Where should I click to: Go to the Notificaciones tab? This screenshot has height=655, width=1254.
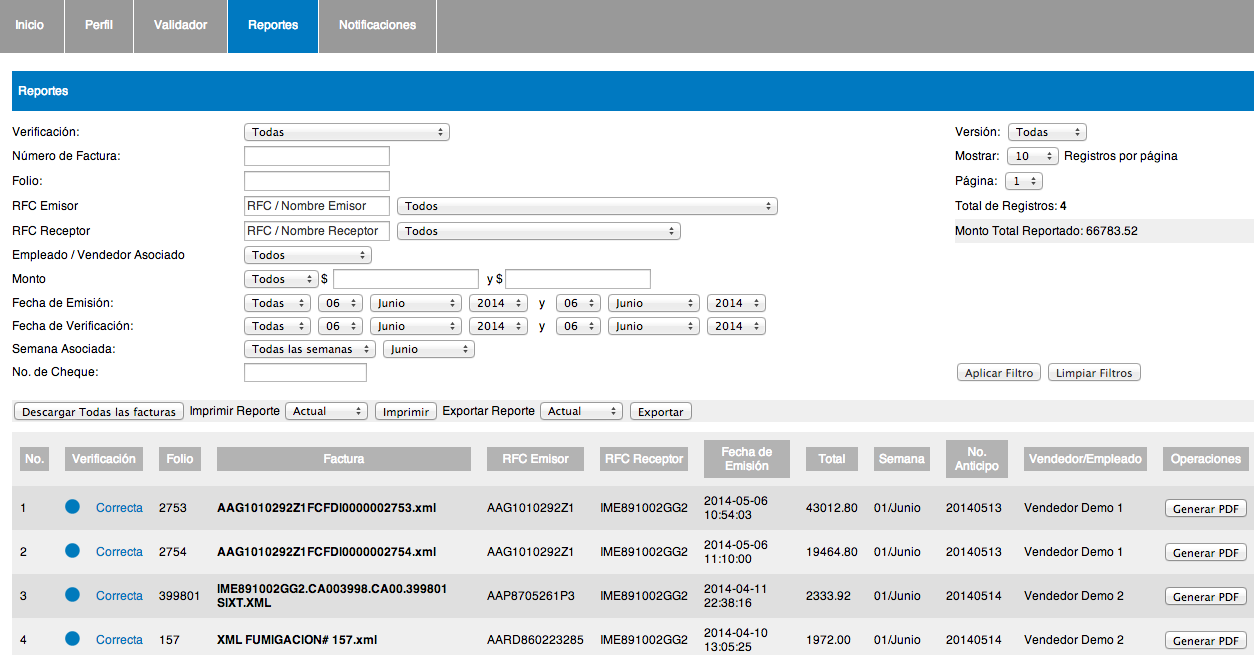click(x=377, y=25)
